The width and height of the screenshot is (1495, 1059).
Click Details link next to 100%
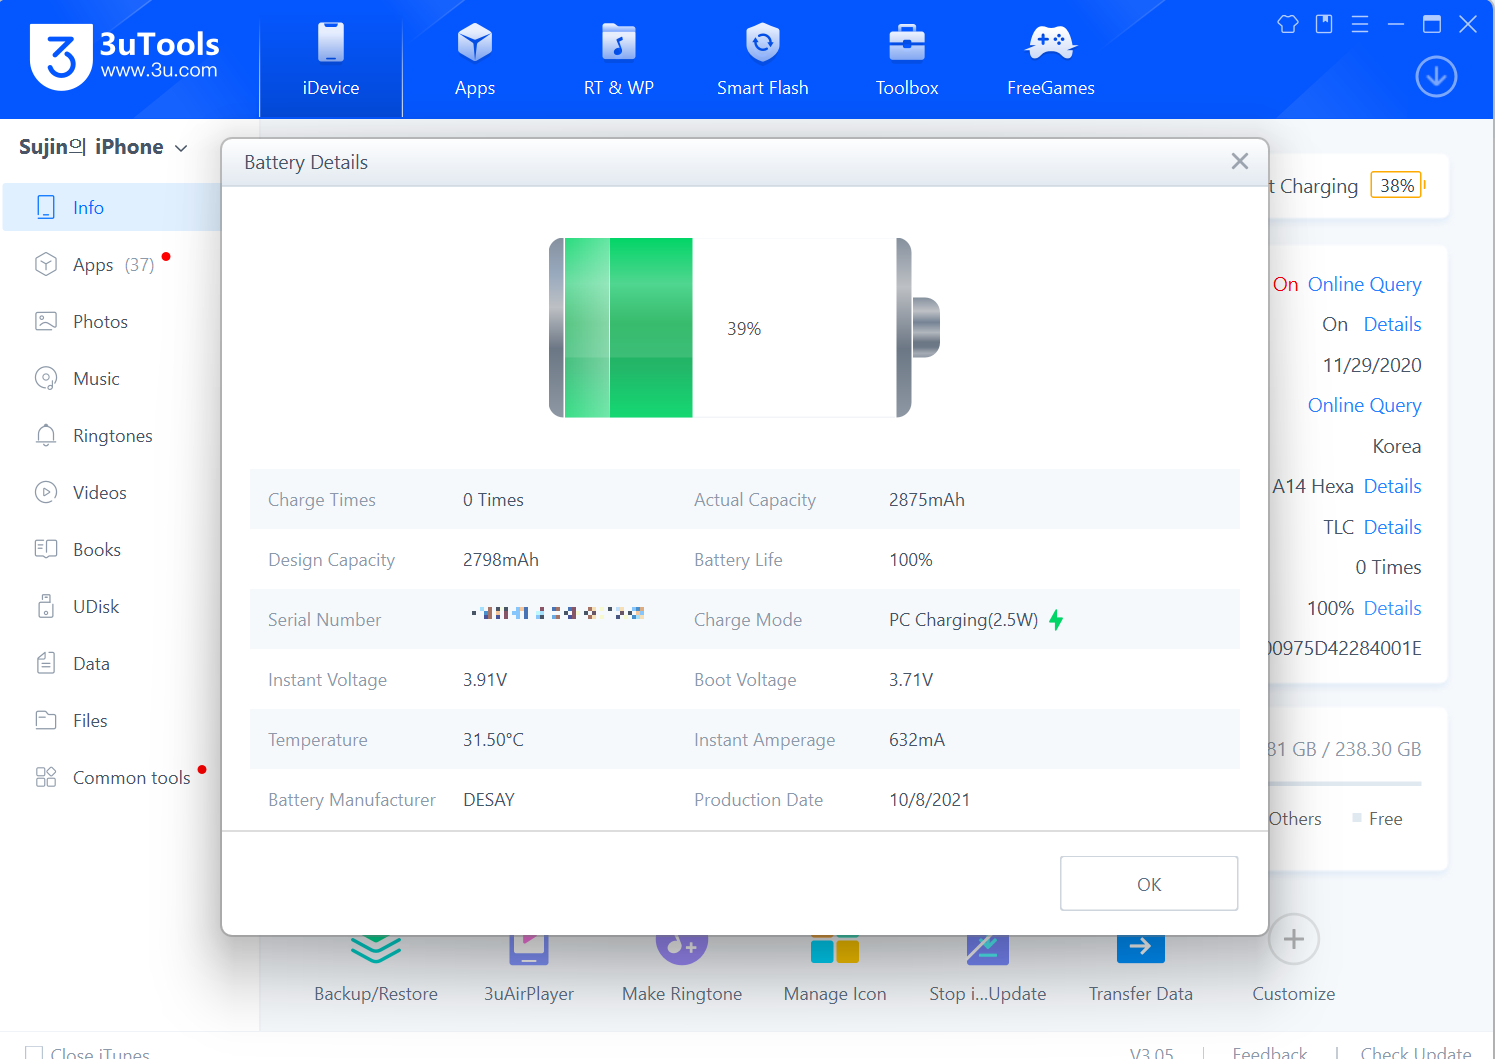click(1392, 608)
